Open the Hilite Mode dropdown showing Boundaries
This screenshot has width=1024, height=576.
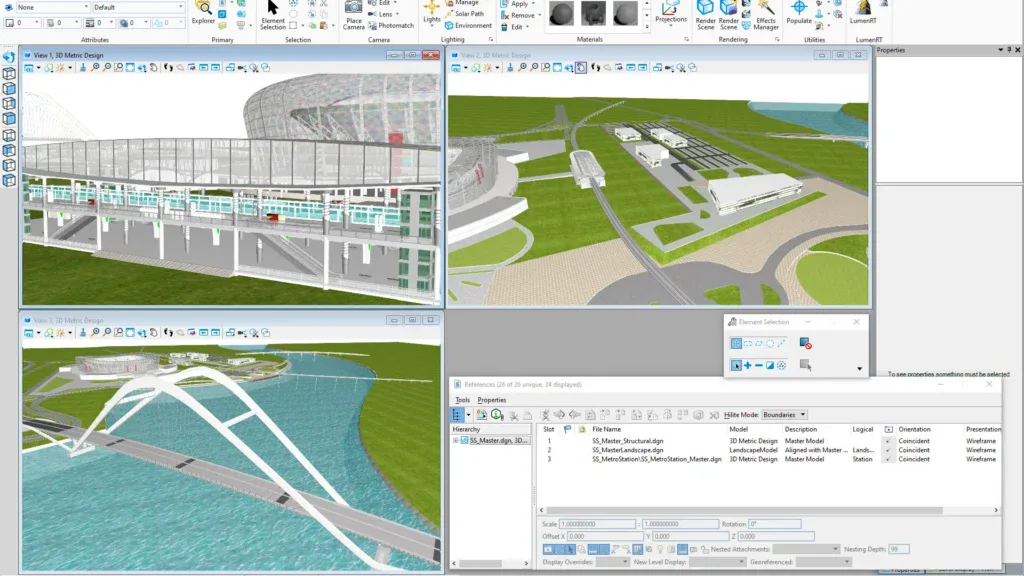coord(784,414)
